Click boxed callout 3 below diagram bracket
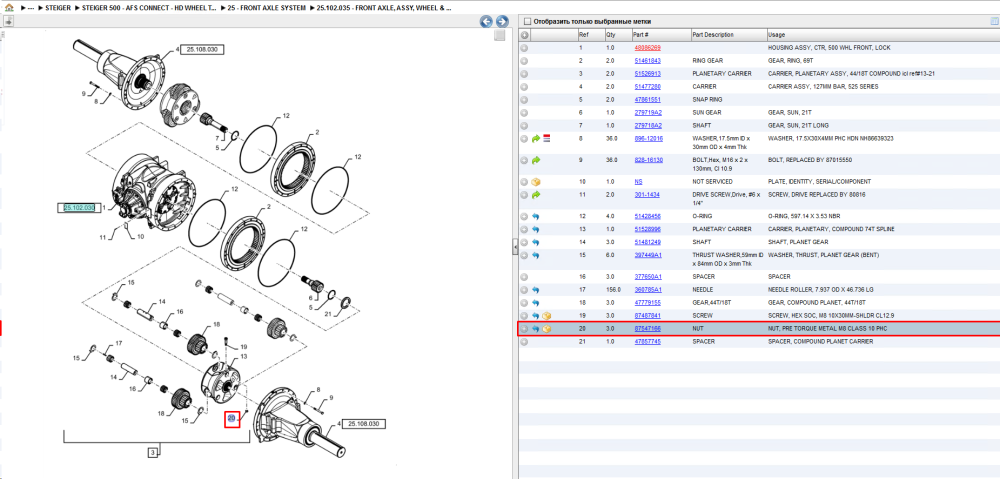 click(x=153, y=453)
